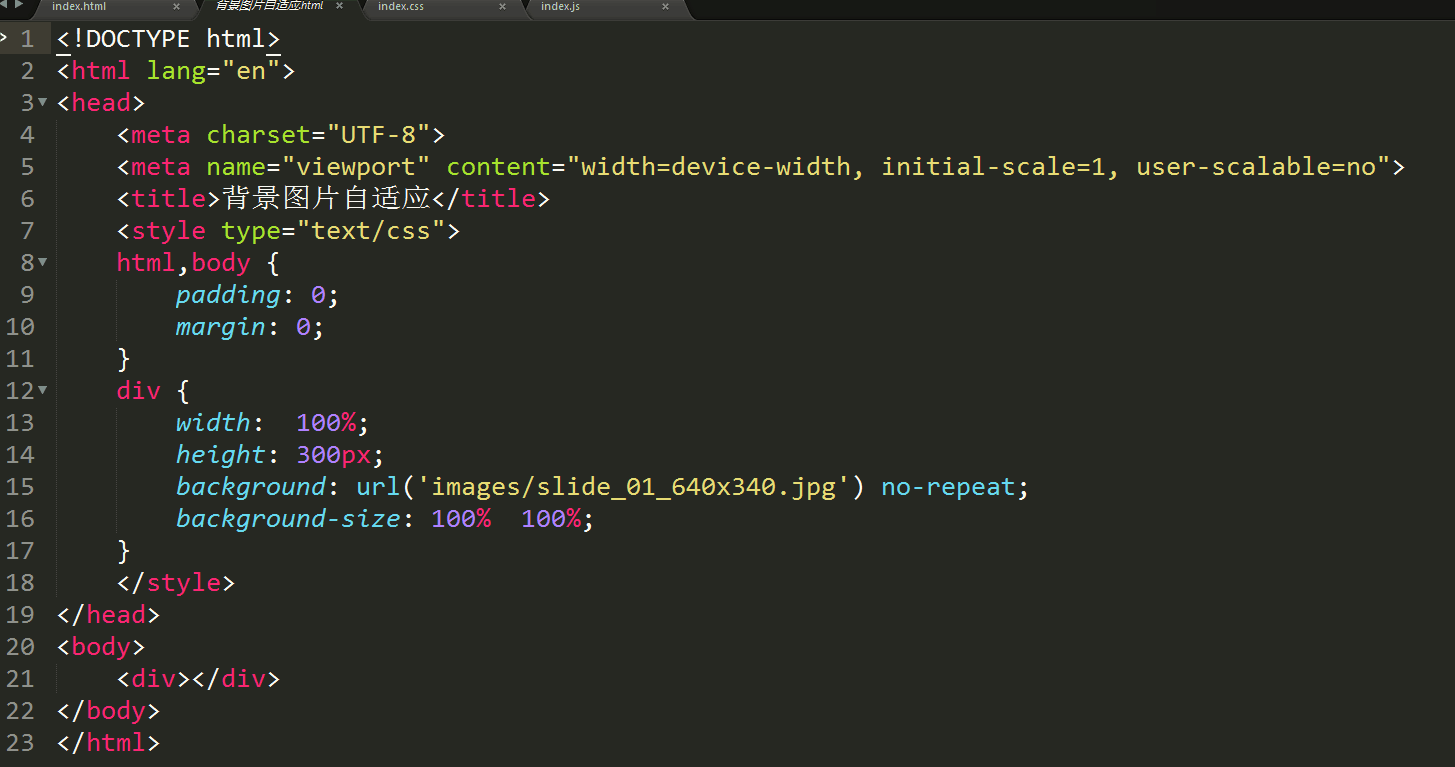The width and height of the screenshot is (1455, 767).
Task: Collapse the head block fold arrow on line 3
Action: point(42,102)
